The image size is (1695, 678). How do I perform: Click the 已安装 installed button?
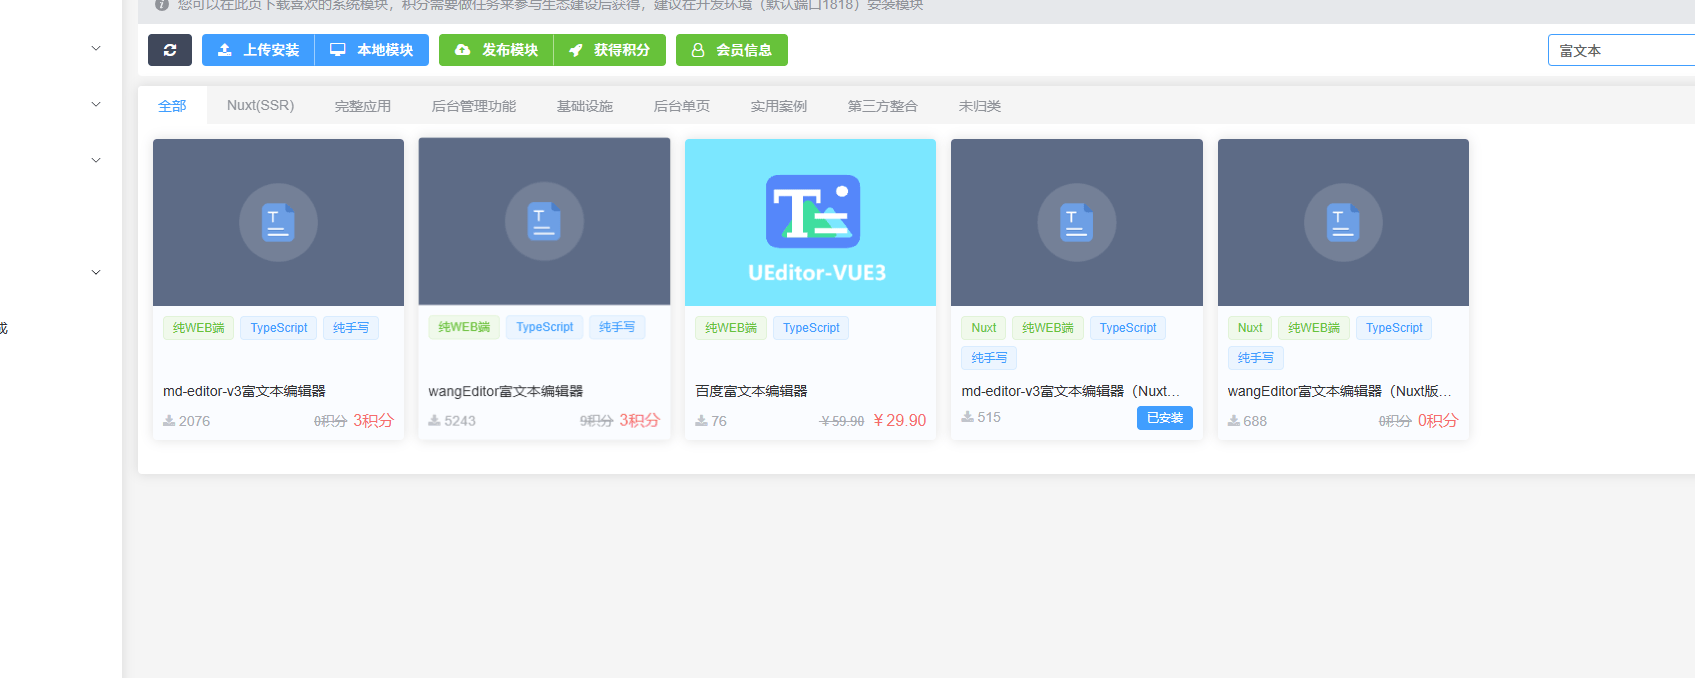coord(1165,418)
